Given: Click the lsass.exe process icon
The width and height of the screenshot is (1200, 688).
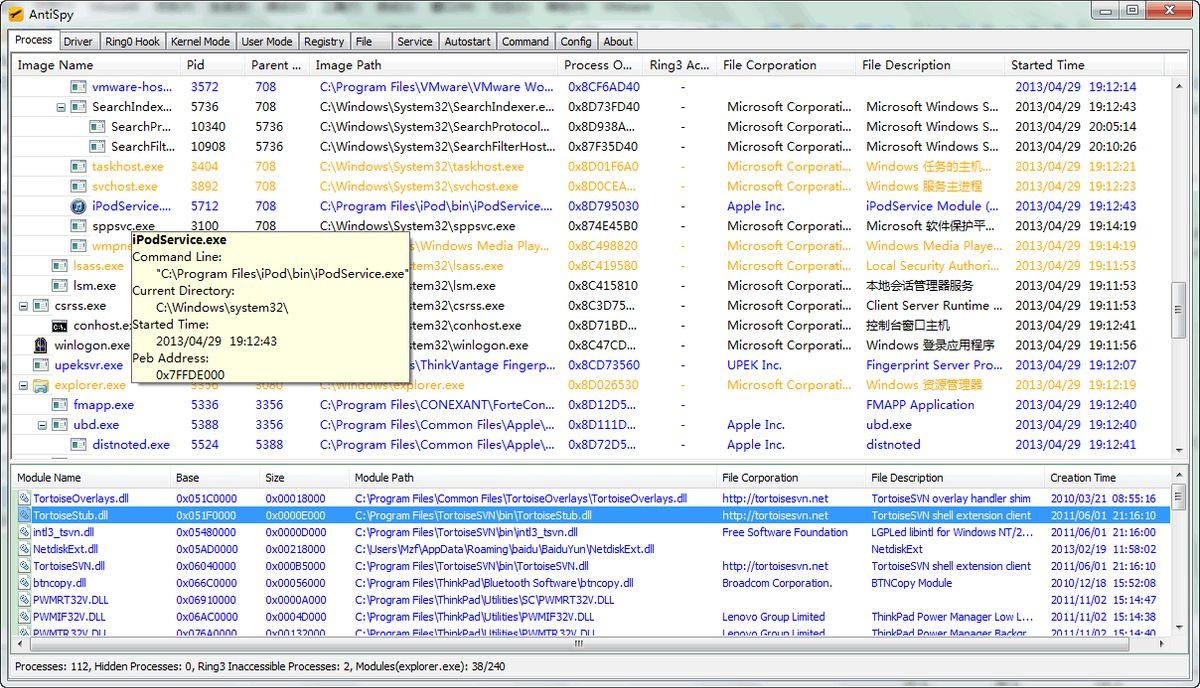Looking at the screenshot, I should 60,266.
